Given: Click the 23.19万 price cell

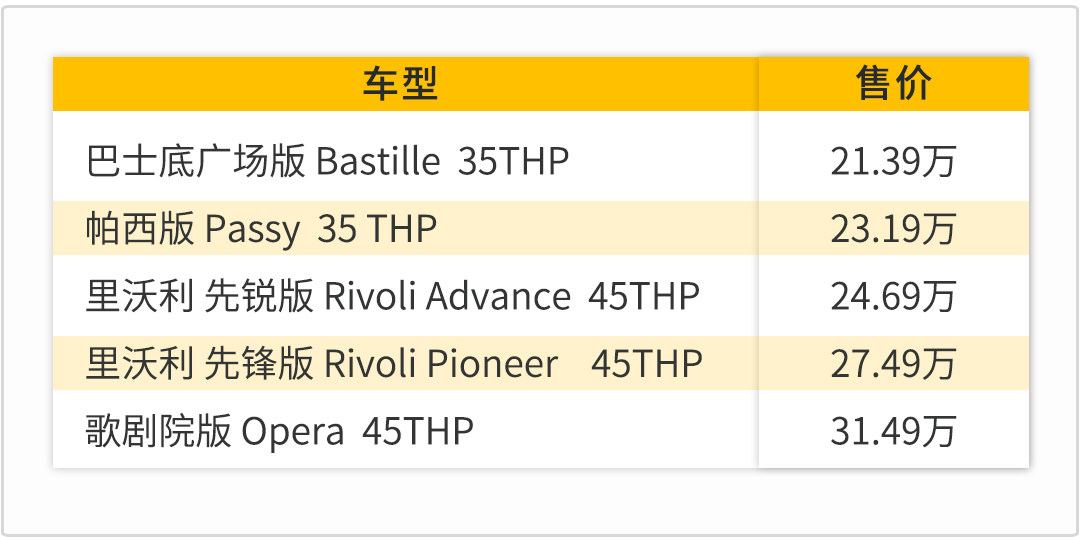Looking at the screenshot, I should click(893, 229).
